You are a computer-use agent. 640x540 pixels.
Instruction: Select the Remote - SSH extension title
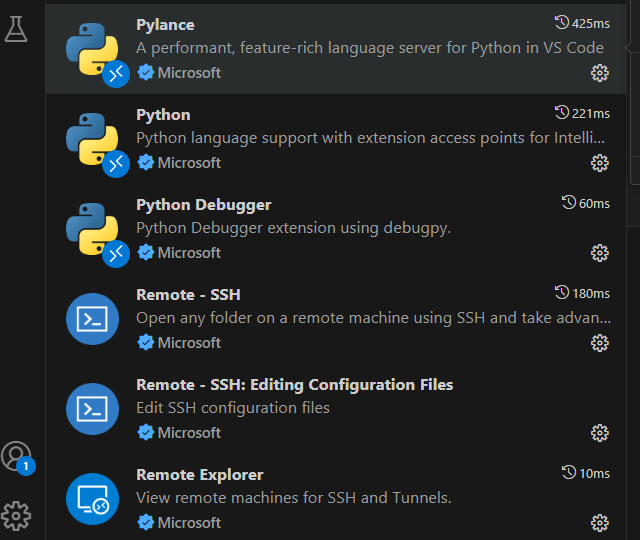coord(188,295)
